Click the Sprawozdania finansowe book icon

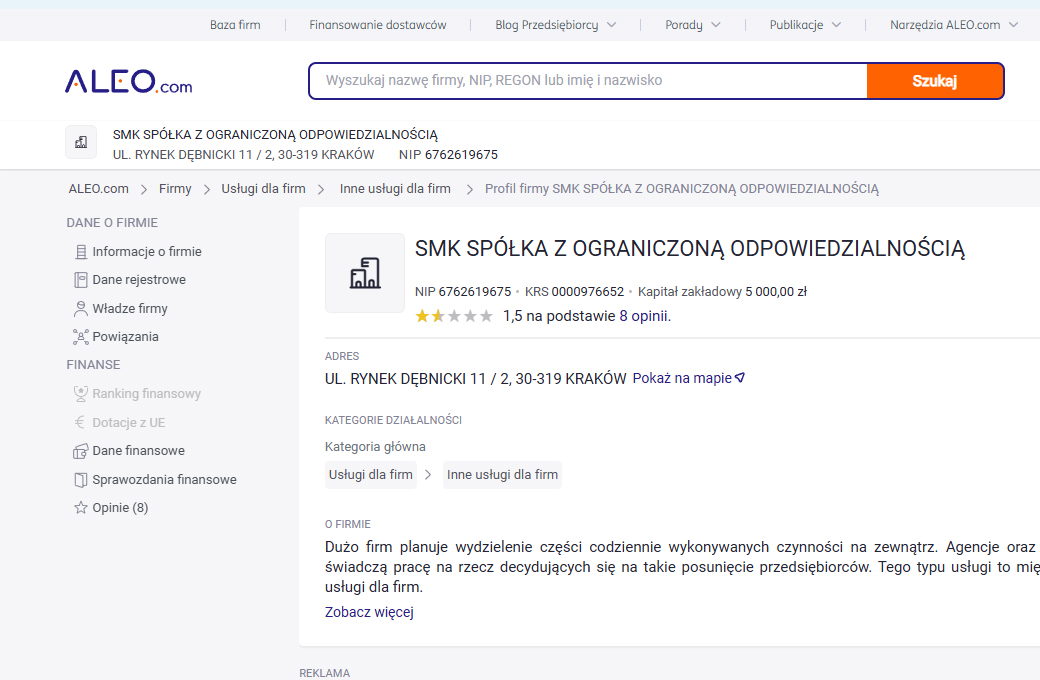point(81,480)
